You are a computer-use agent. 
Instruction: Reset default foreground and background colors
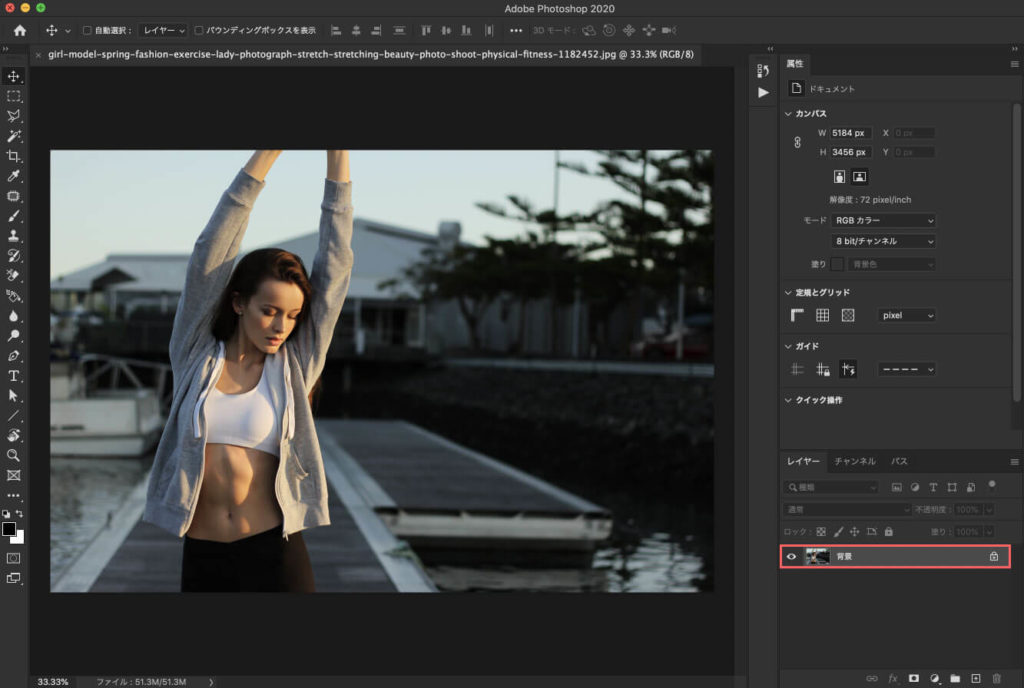pos(6,514)
